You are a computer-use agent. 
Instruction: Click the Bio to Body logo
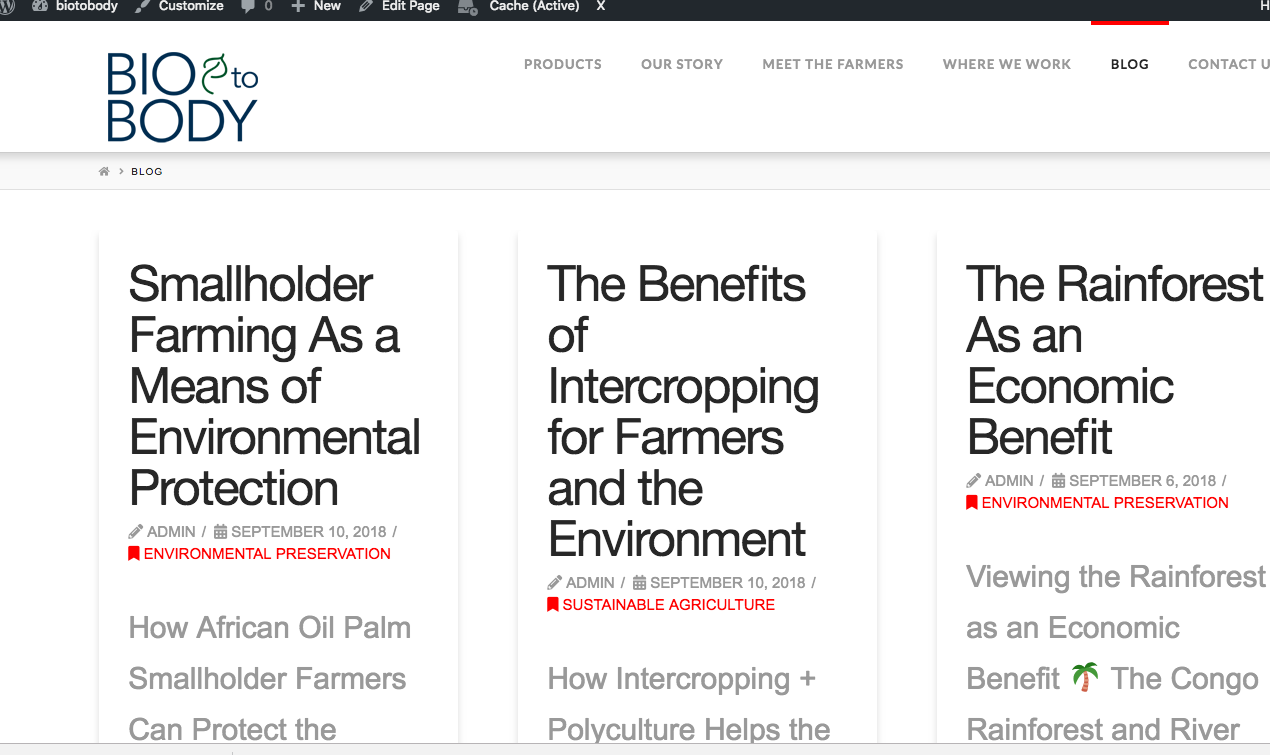(x=182, y=97)
